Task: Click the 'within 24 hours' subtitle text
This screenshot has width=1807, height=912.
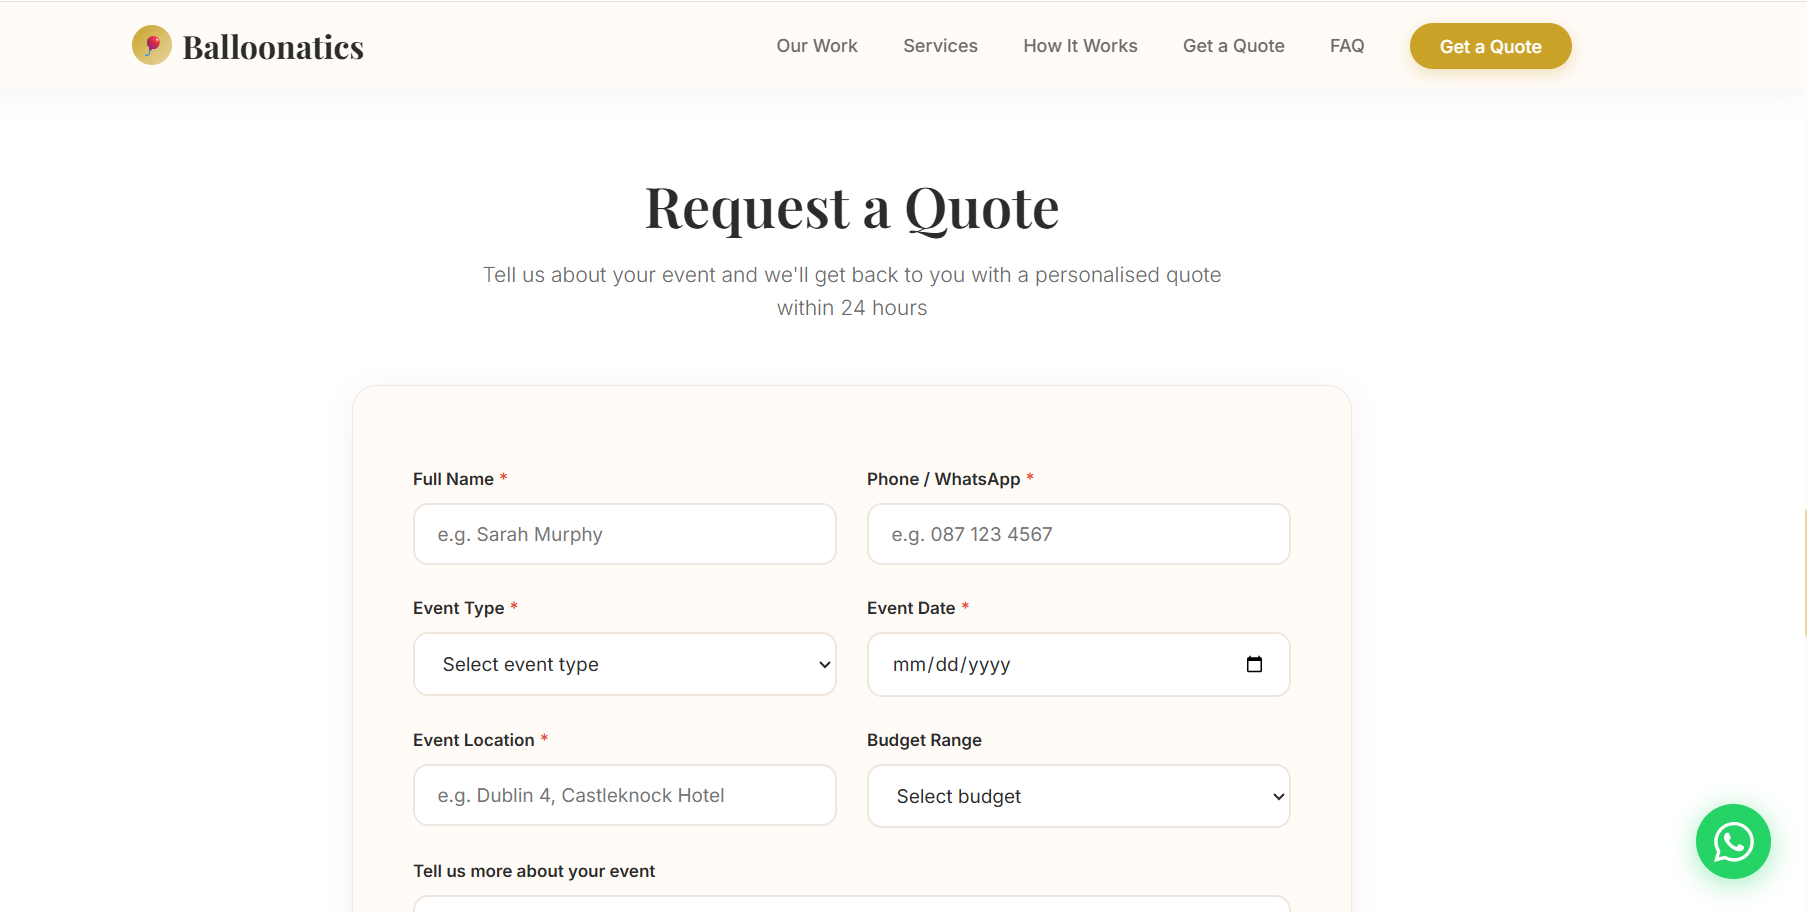Action: click(852, 308)
